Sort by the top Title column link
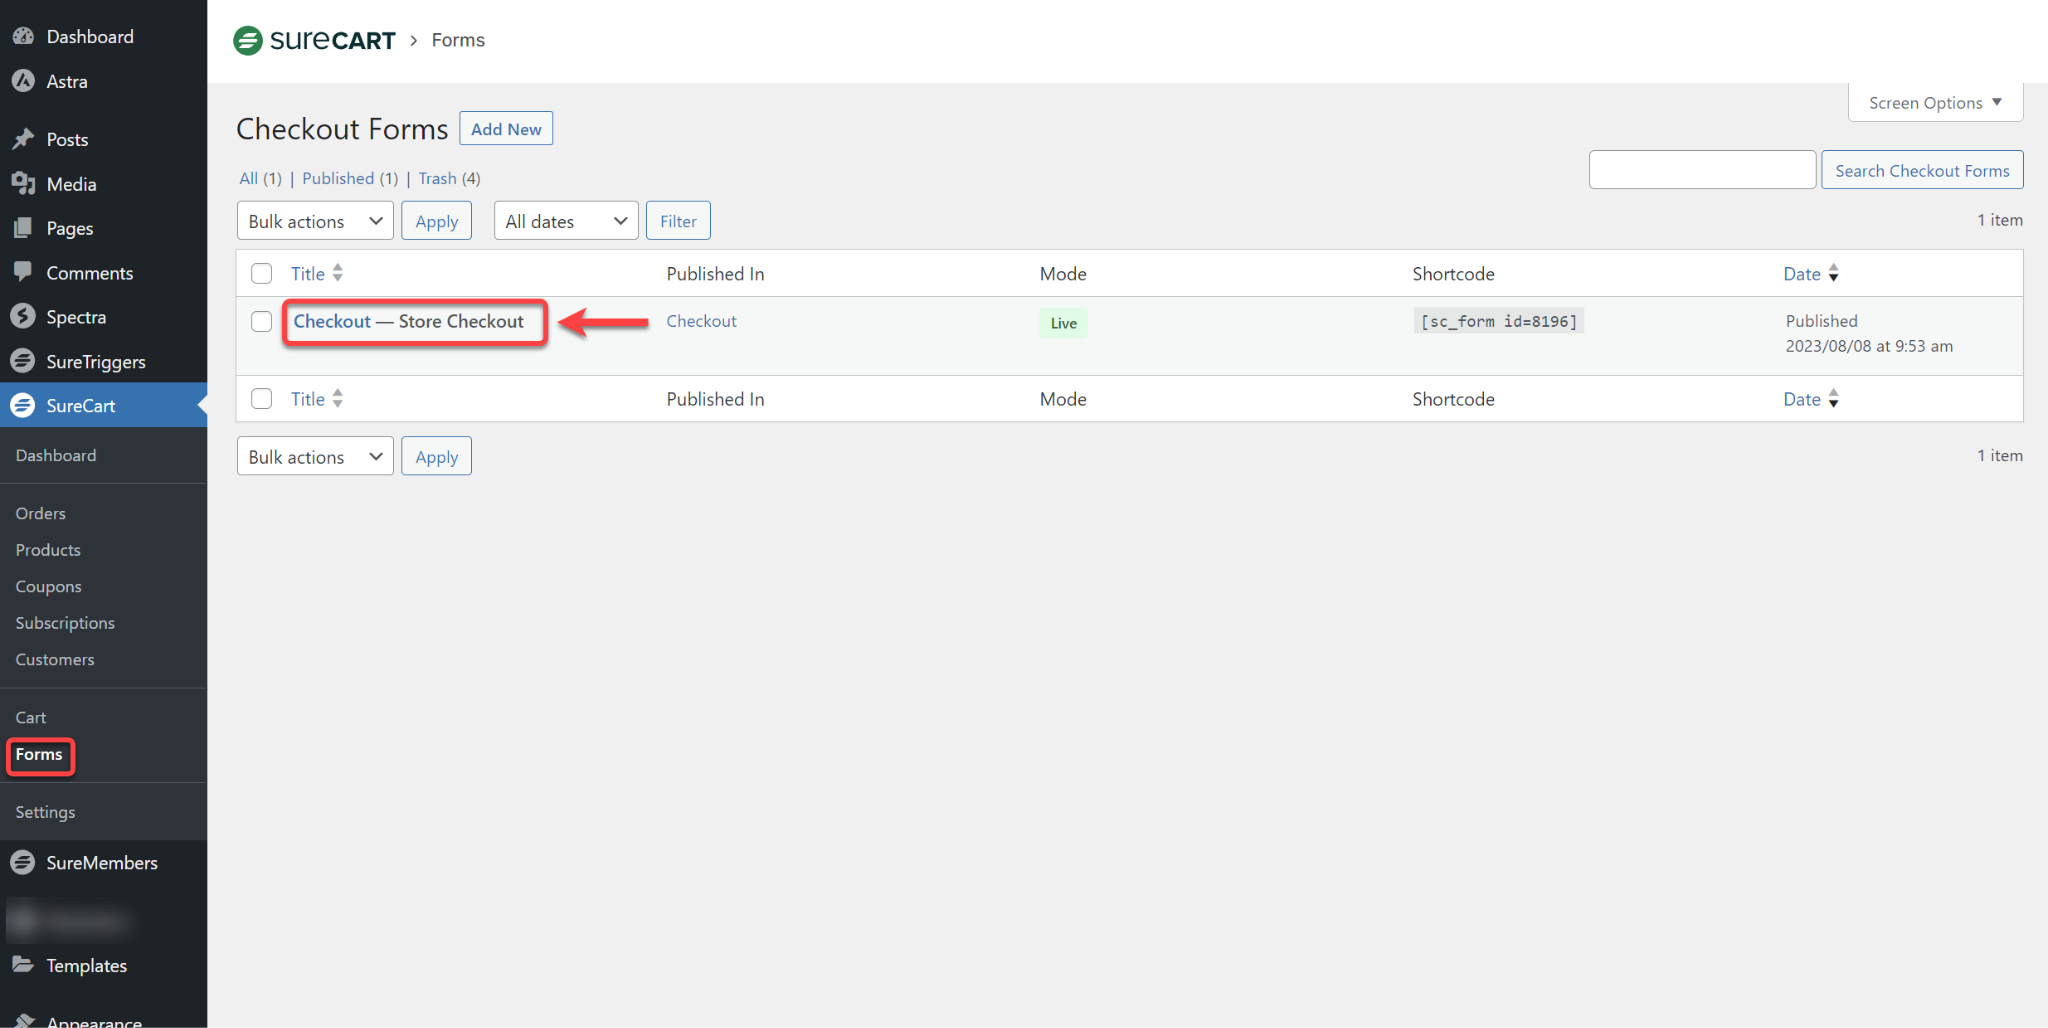The image size is (2048, 1028). pyautogui.click(x=308, y=273)
